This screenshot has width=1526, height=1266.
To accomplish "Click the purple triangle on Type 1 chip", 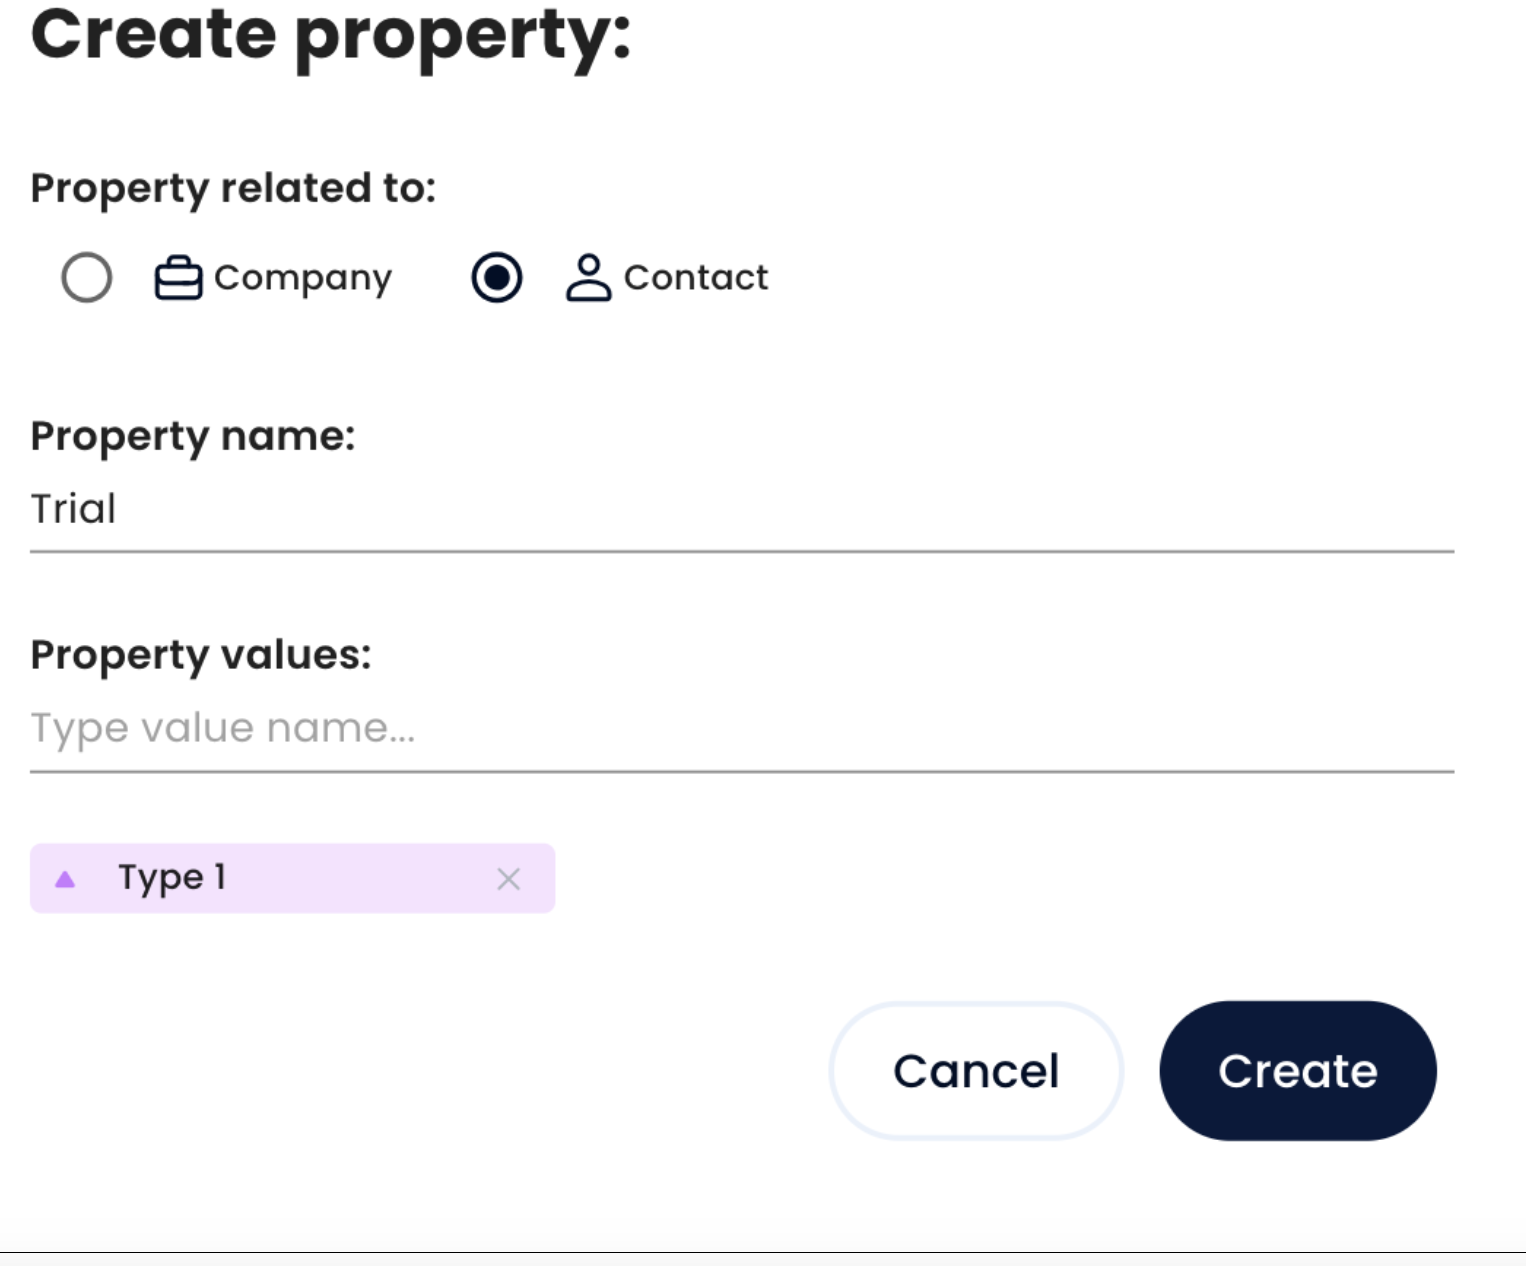I will point(65,879).
